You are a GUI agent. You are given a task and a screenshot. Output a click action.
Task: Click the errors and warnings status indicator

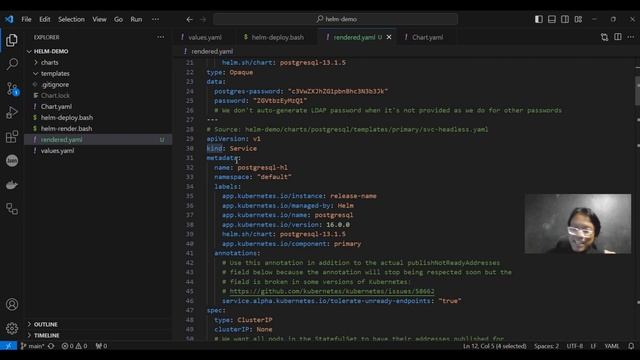[74, 346]
